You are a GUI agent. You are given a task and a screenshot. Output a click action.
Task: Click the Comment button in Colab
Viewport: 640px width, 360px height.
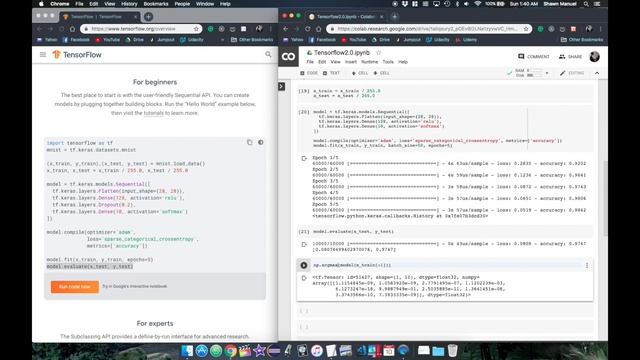pos(533,56)
